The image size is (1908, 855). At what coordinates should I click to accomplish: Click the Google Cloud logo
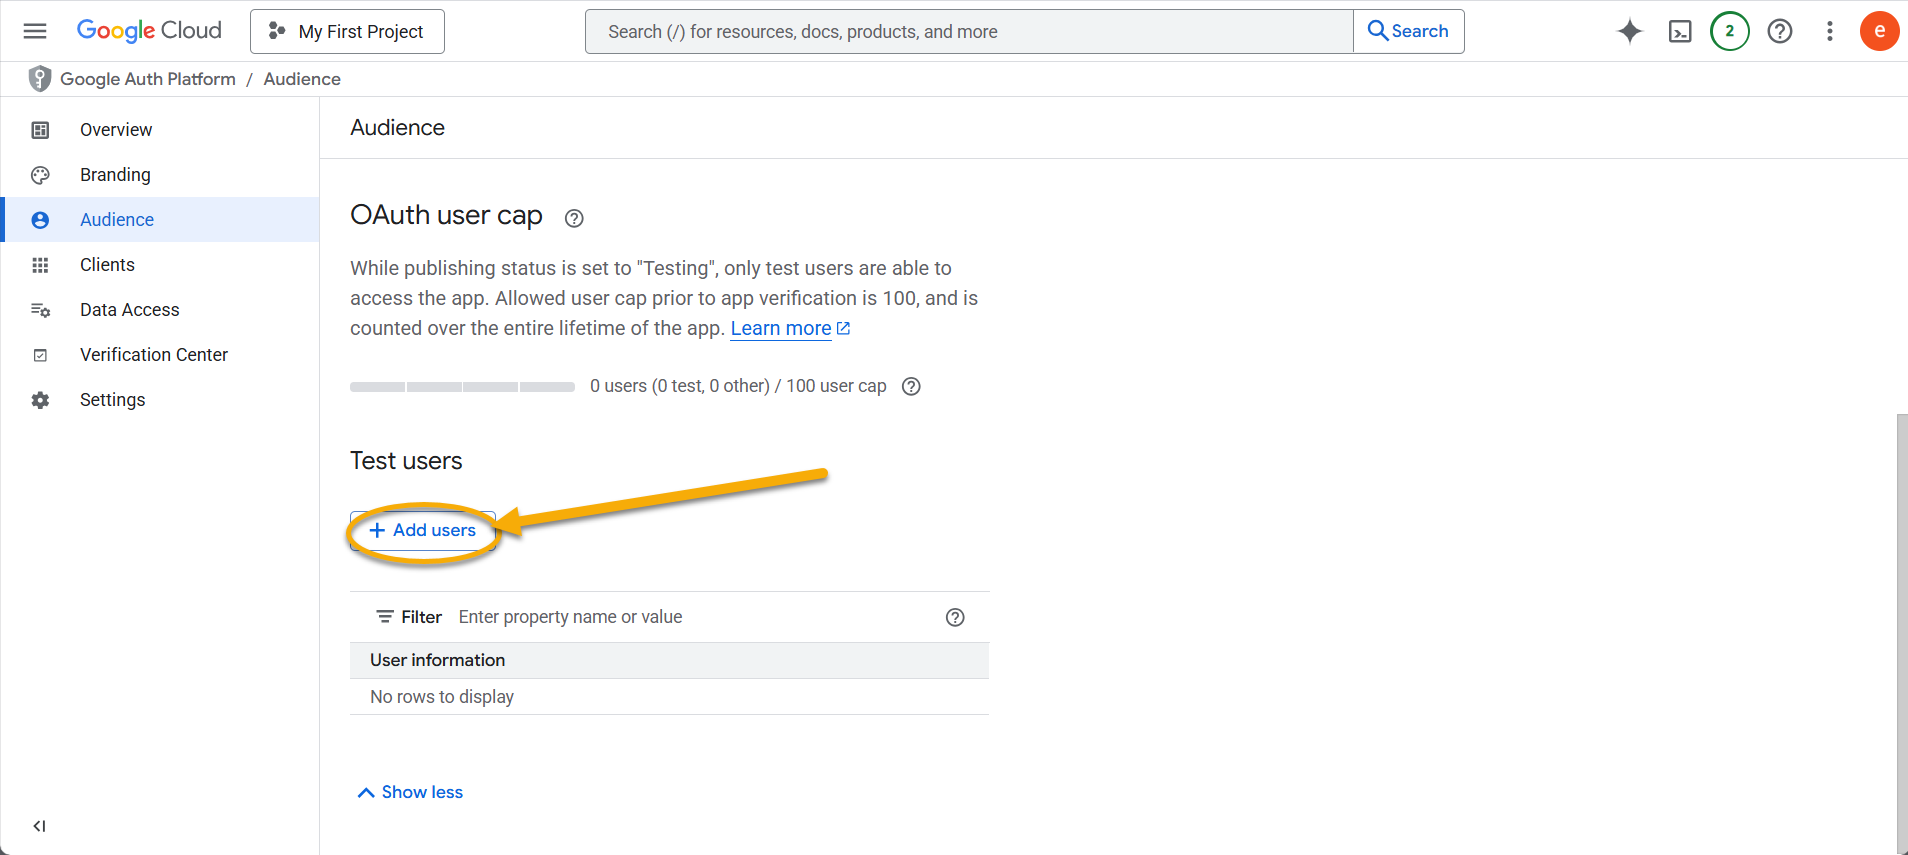(149, 31)
